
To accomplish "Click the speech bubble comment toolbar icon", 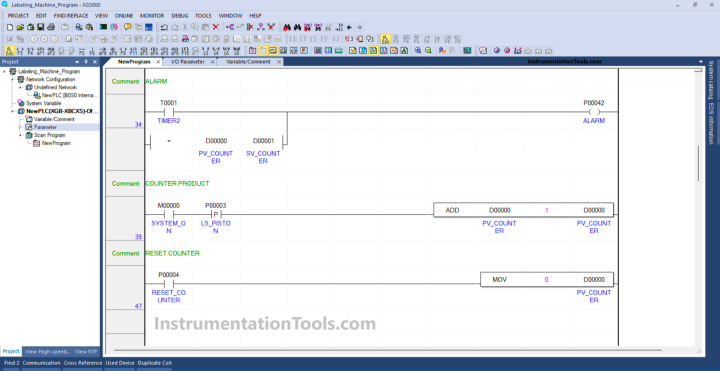I will point(128,27).
